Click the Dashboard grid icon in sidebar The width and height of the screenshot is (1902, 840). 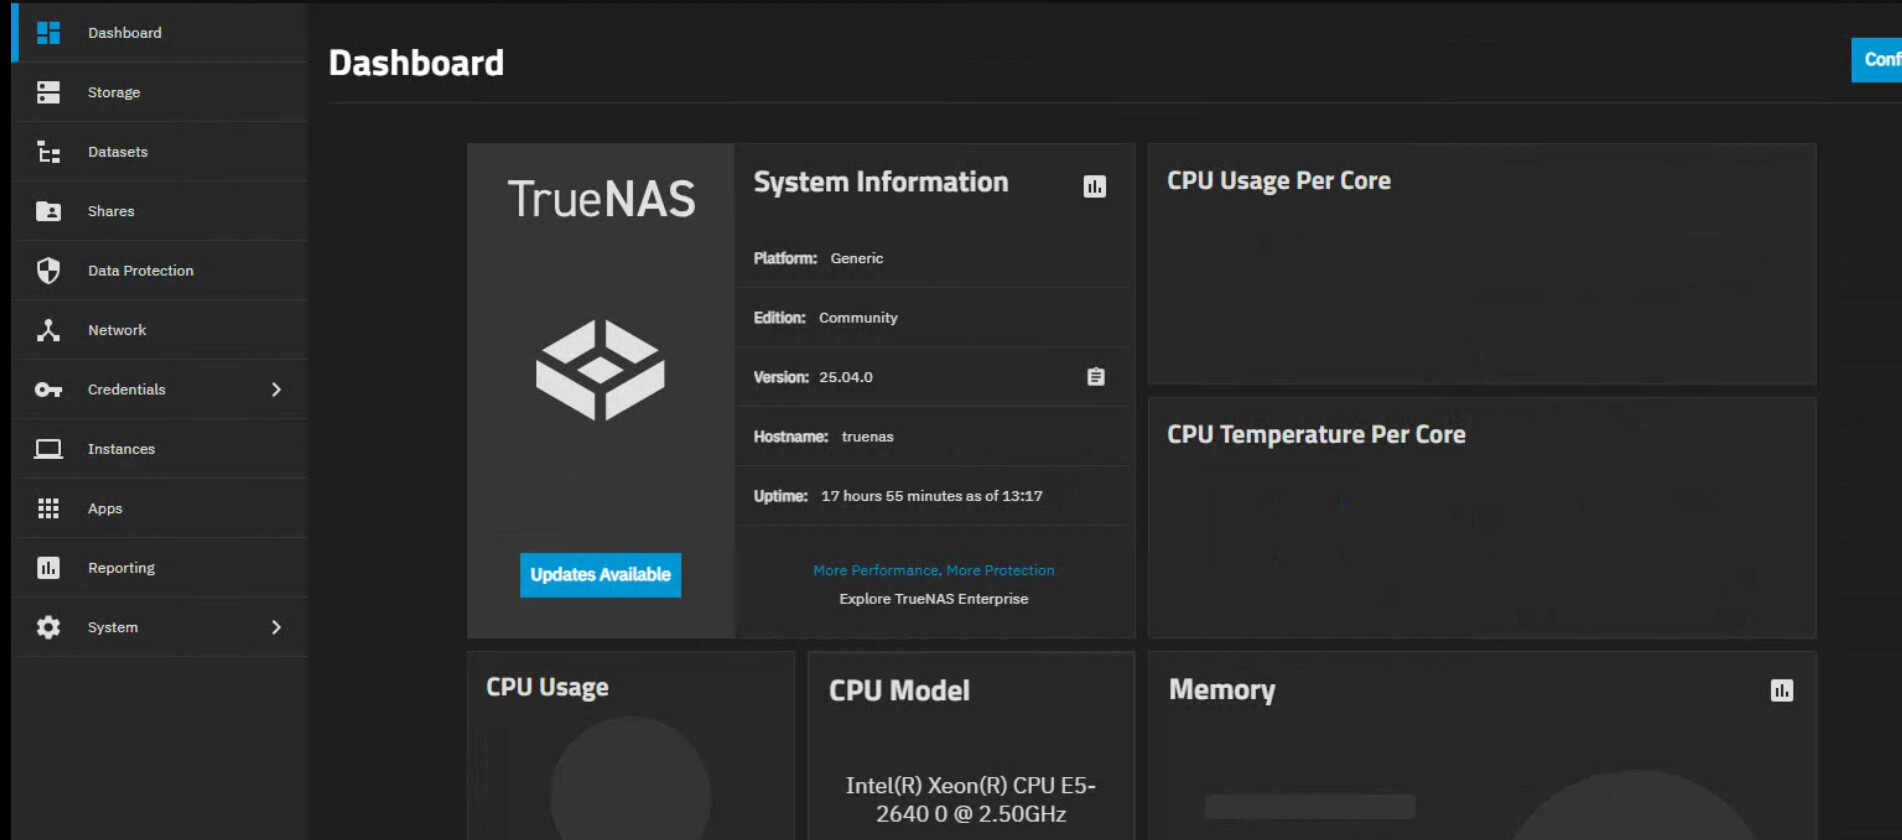click(x=48, y=33)
